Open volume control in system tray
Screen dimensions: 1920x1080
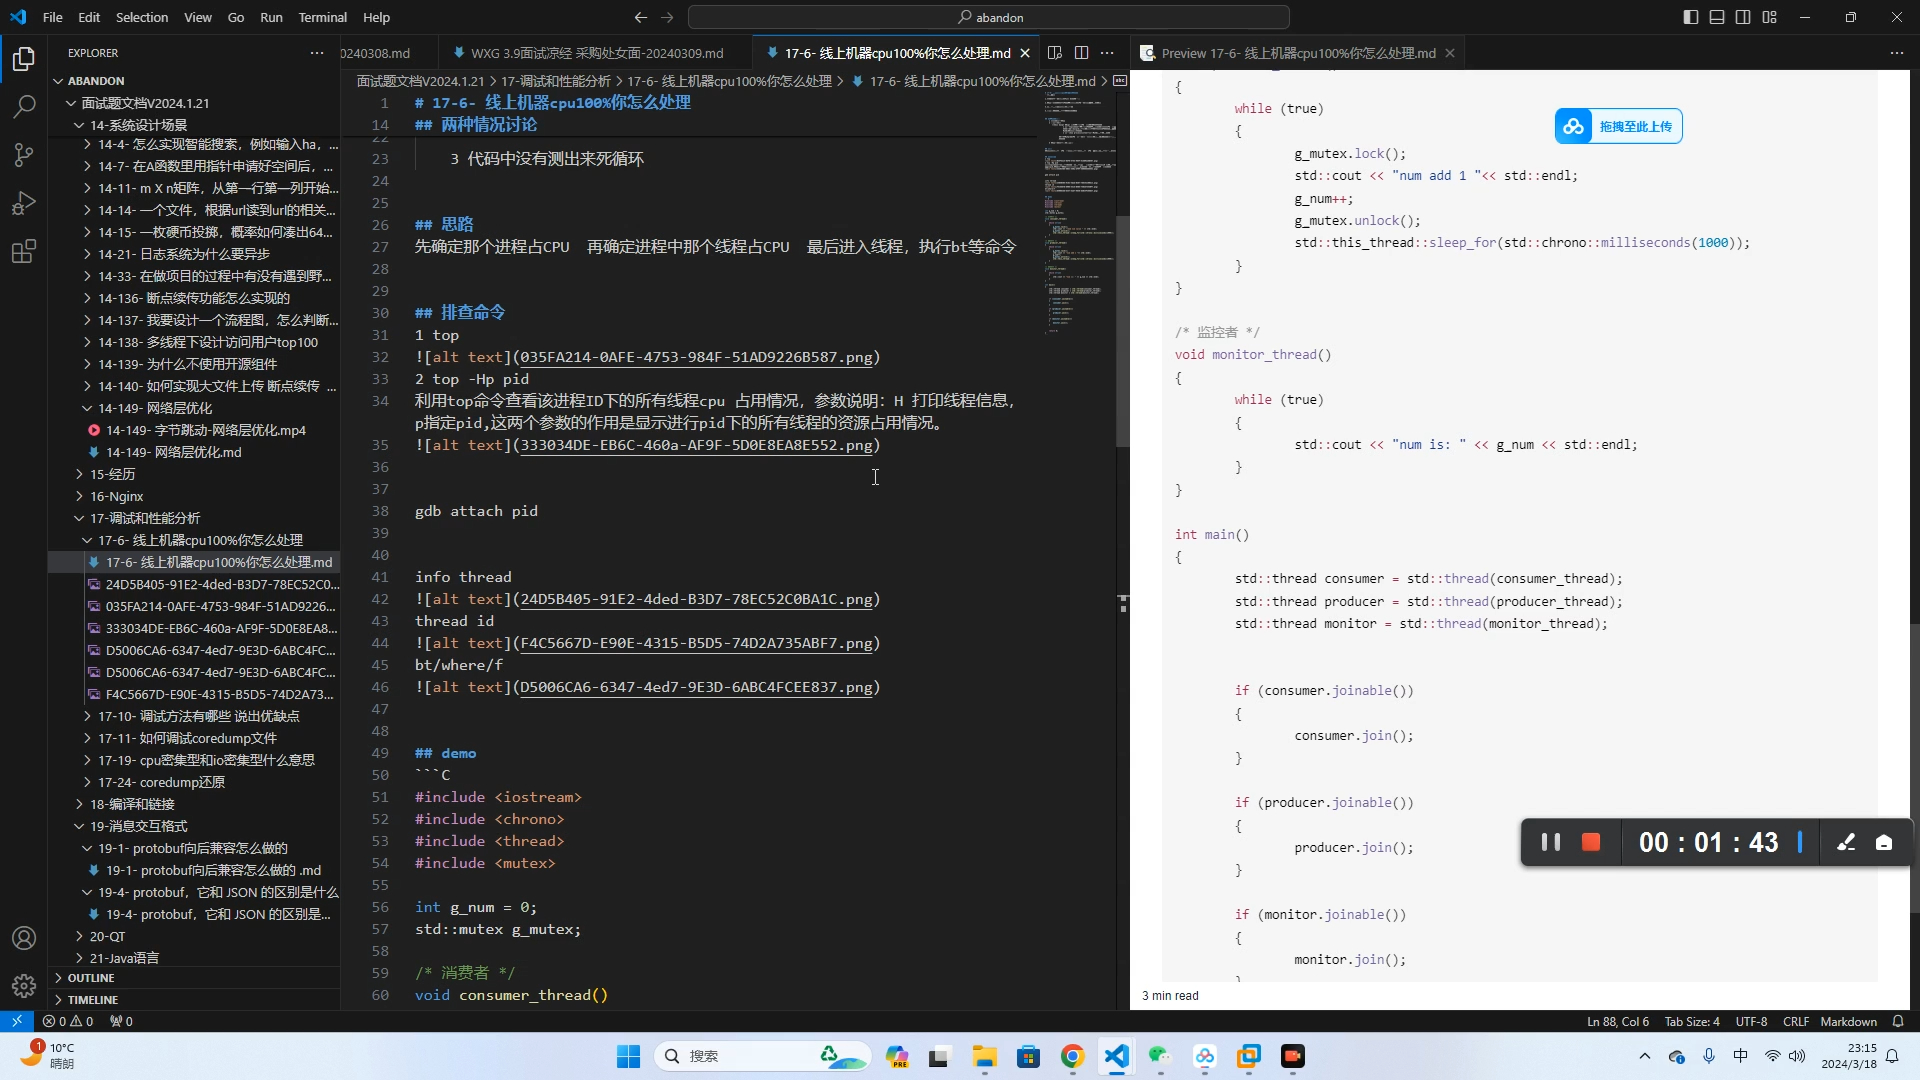click(1797, 1056)
